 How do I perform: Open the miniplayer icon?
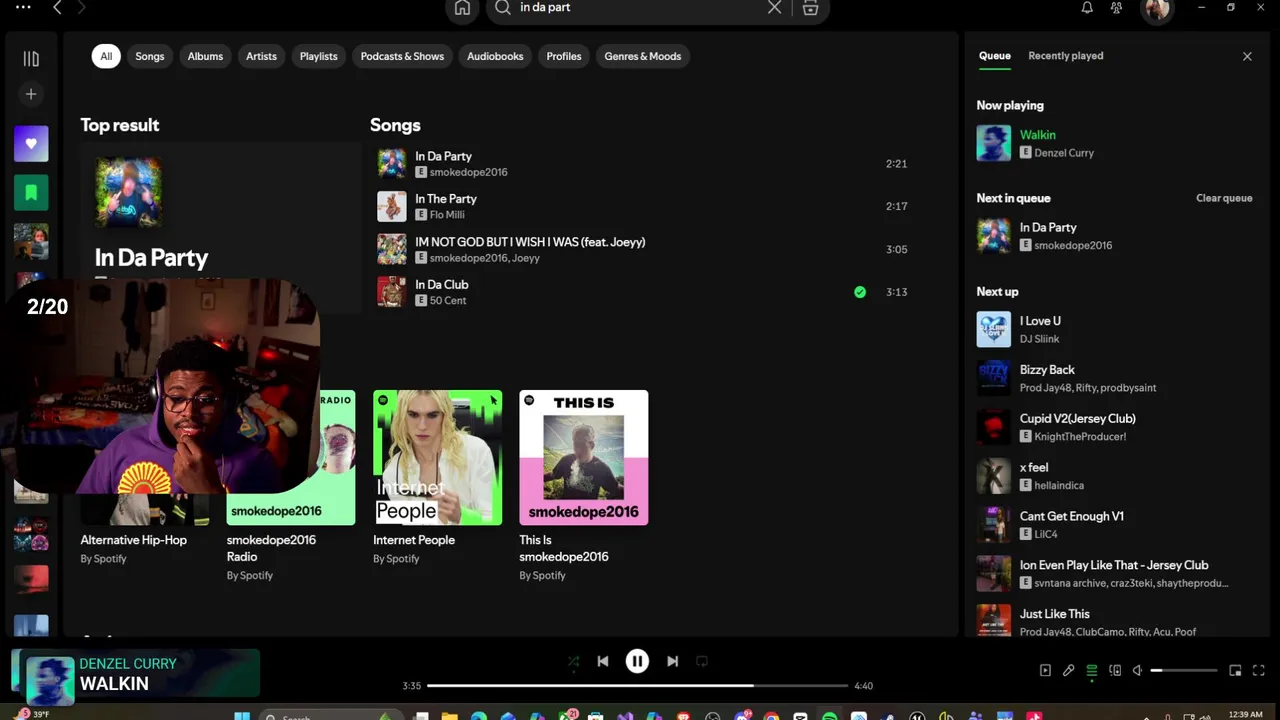[x=1235, y=670]
